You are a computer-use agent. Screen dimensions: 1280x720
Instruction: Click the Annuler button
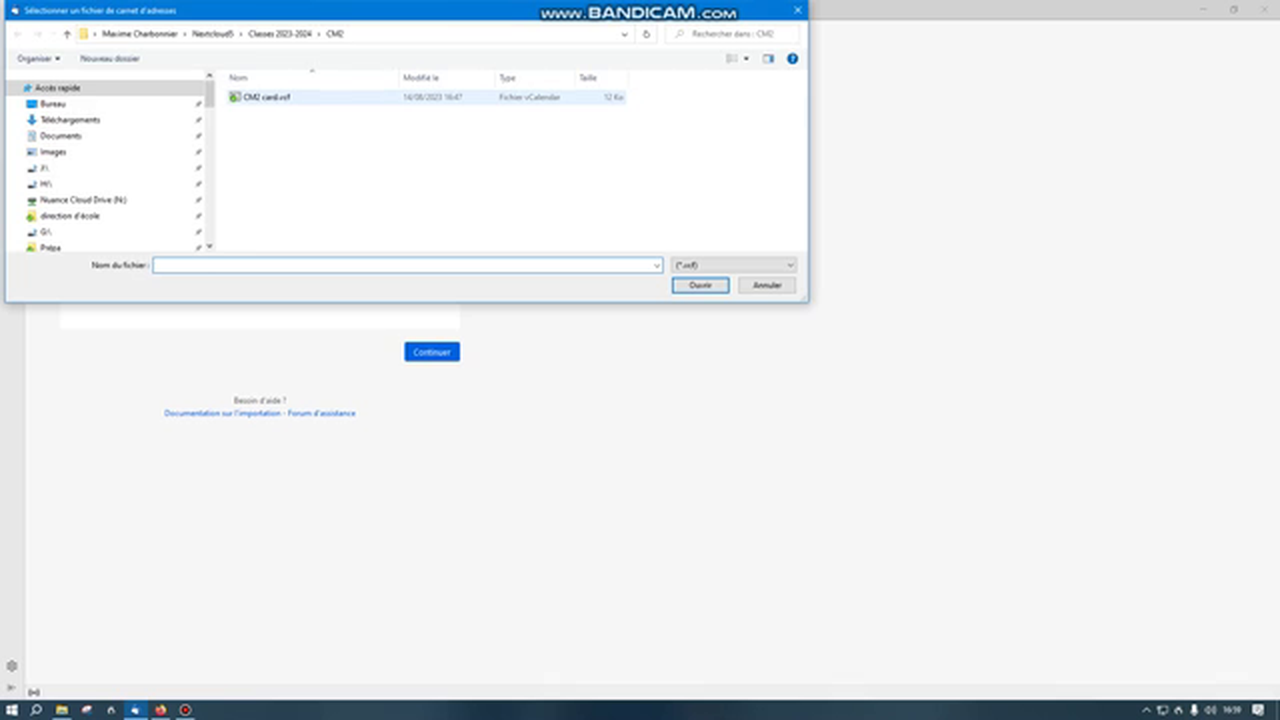[x=767, y=285]
